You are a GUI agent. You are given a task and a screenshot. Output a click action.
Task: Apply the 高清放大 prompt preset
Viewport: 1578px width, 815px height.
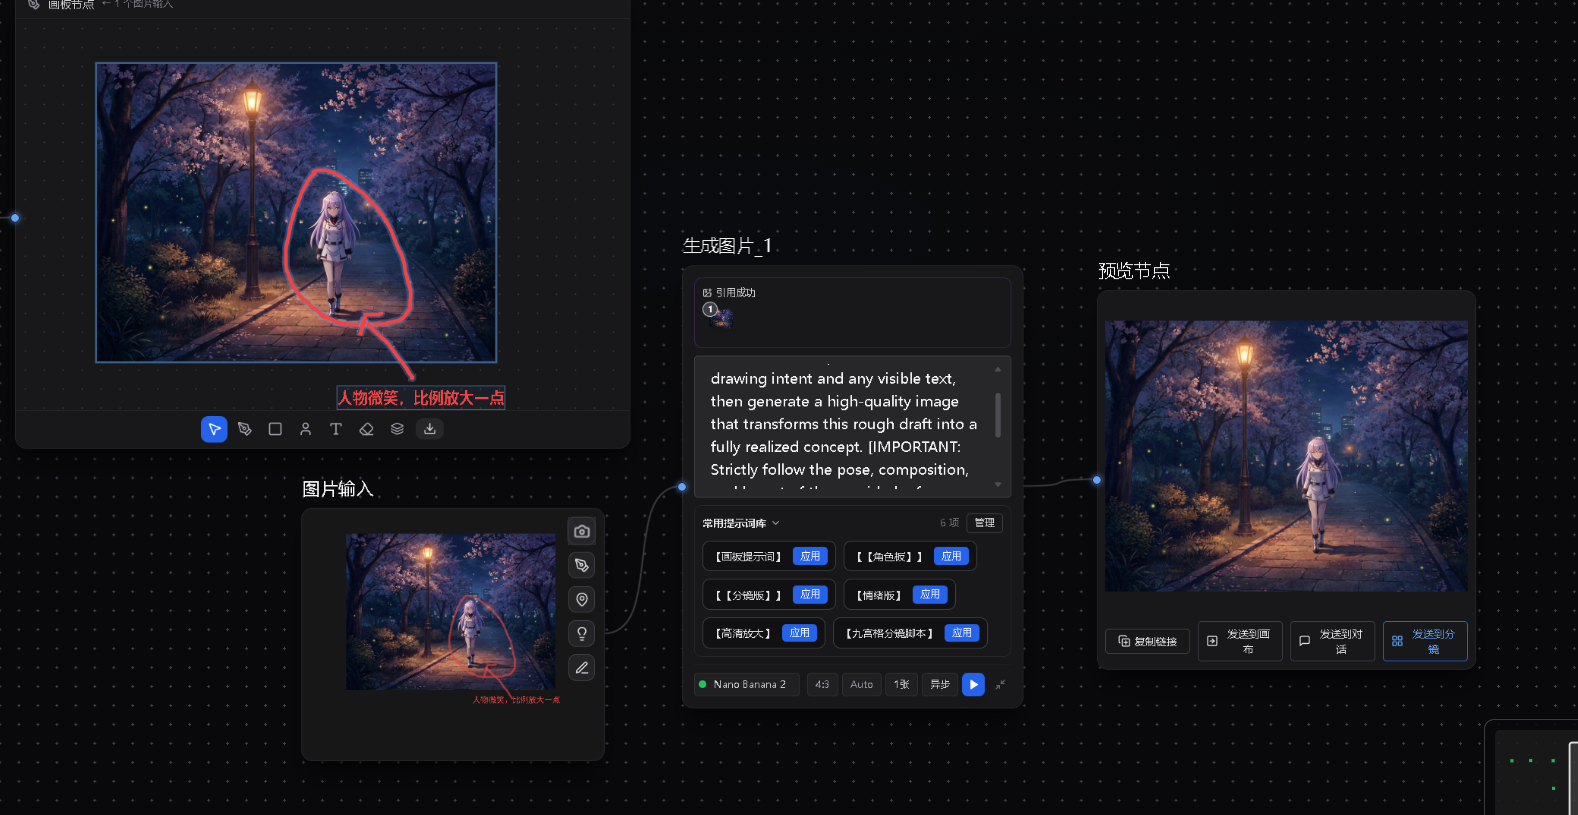click(x=800, y=633)
